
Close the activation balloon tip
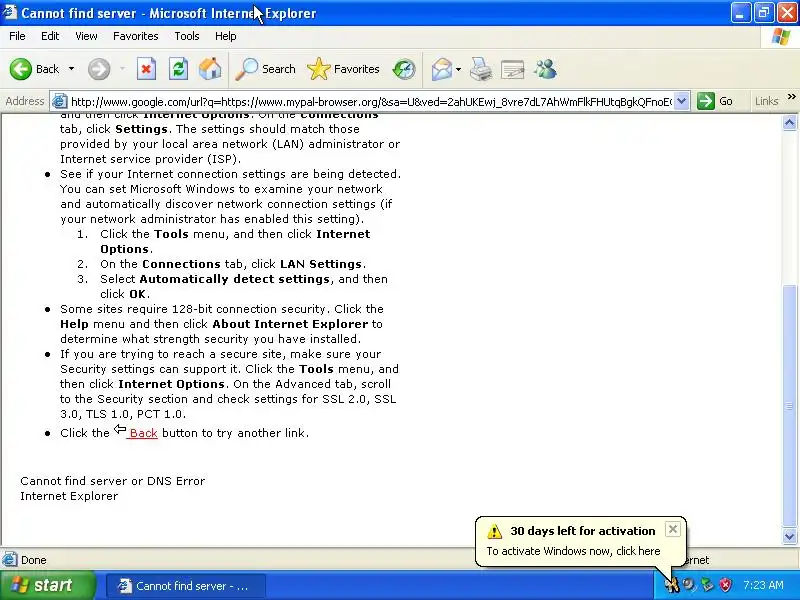(x=673, y=529)
